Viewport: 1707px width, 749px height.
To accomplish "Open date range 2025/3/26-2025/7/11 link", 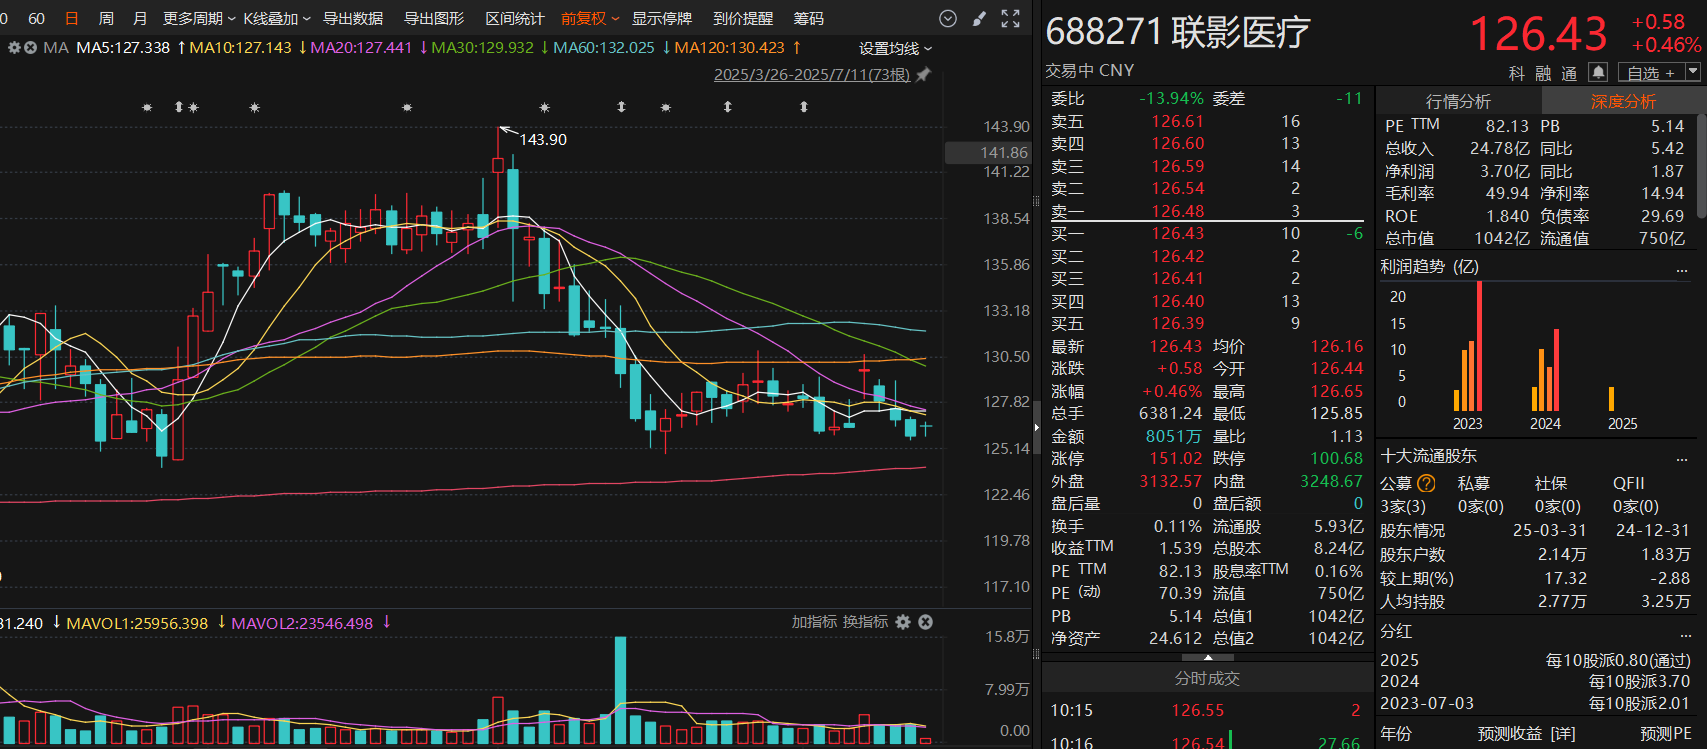I will [812, 75].
